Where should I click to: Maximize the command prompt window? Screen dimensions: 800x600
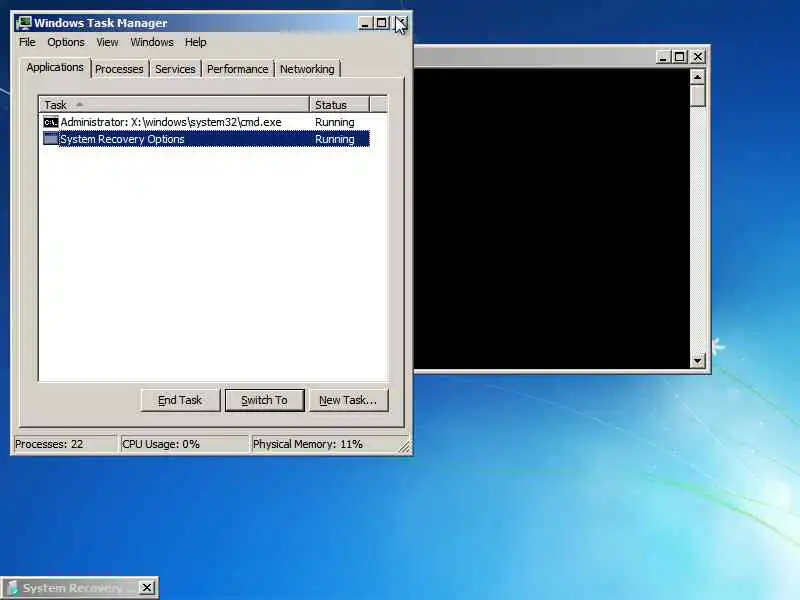tap(679, 57)
